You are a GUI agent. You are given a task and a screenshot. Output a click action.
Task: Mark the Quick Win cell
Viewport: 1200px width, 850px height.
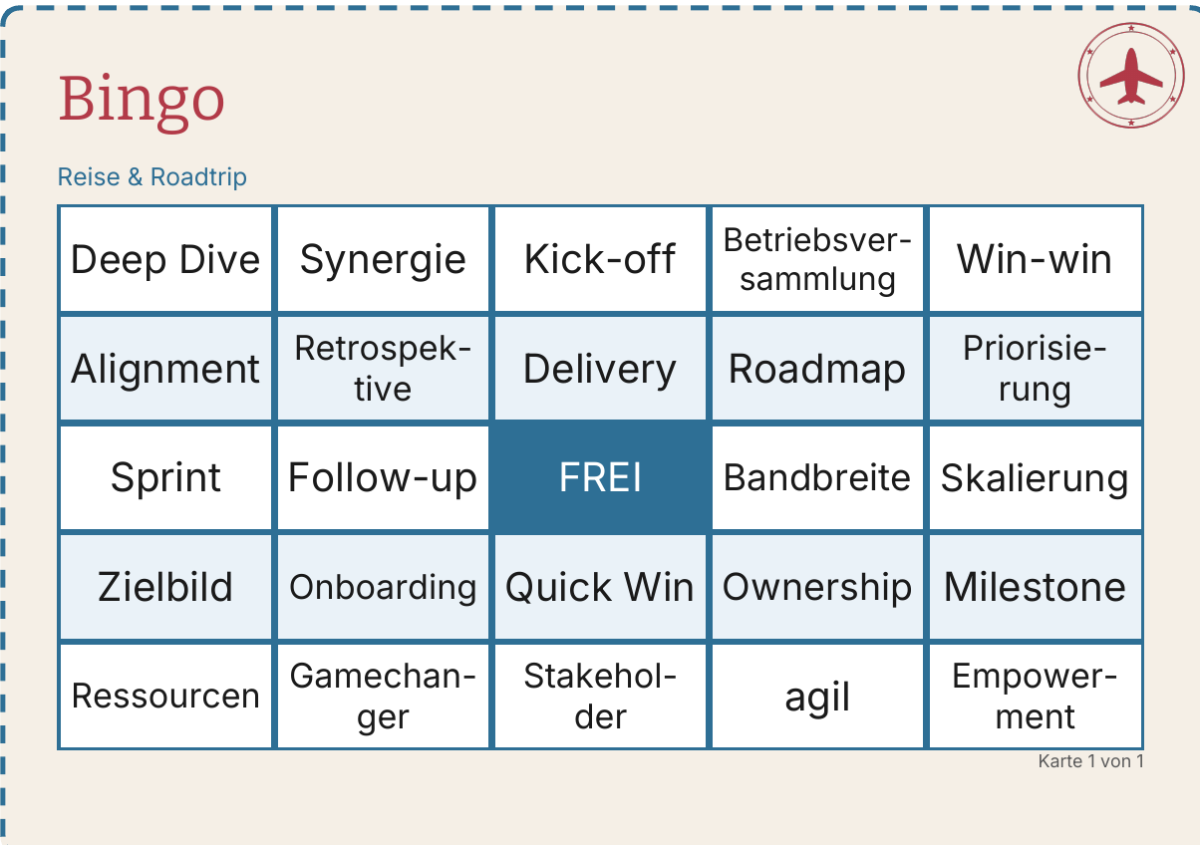pos(600,587)
